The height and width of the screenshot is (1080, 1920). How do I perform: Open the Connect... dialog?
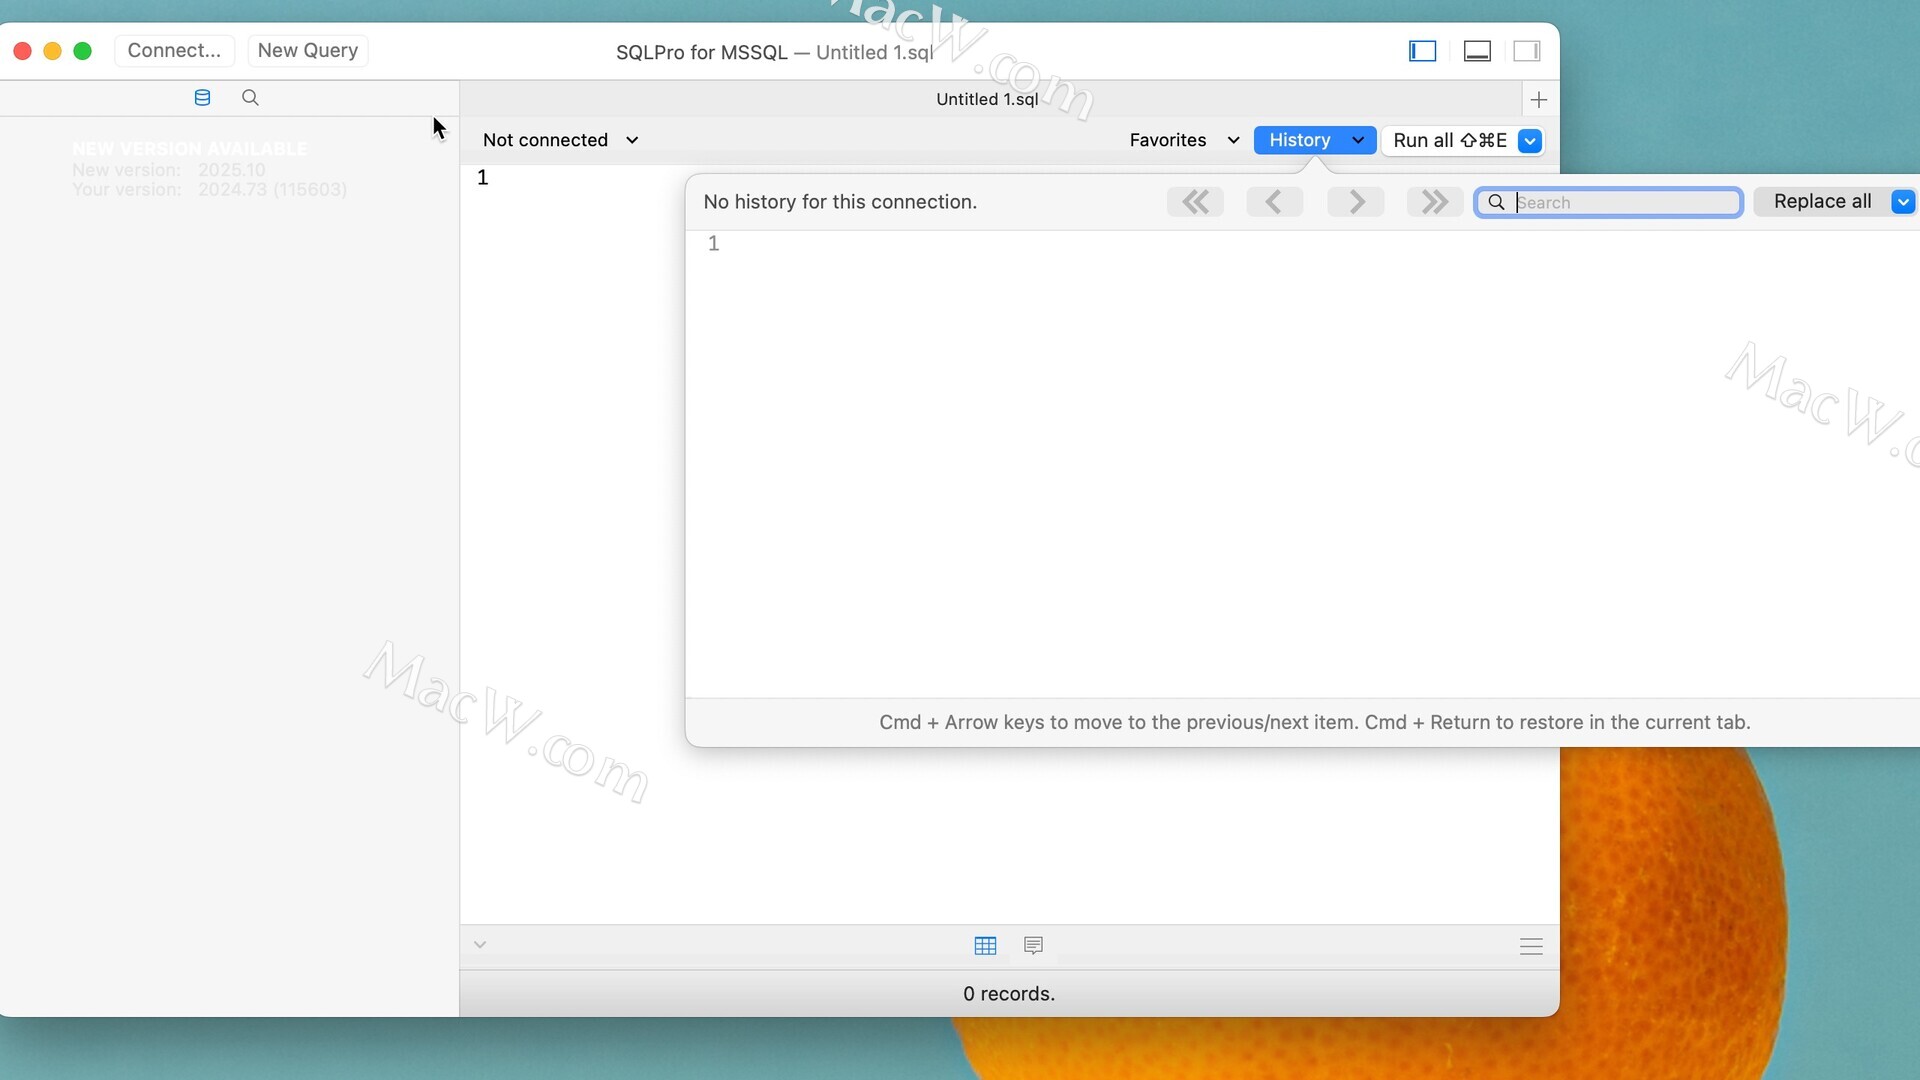174,51
